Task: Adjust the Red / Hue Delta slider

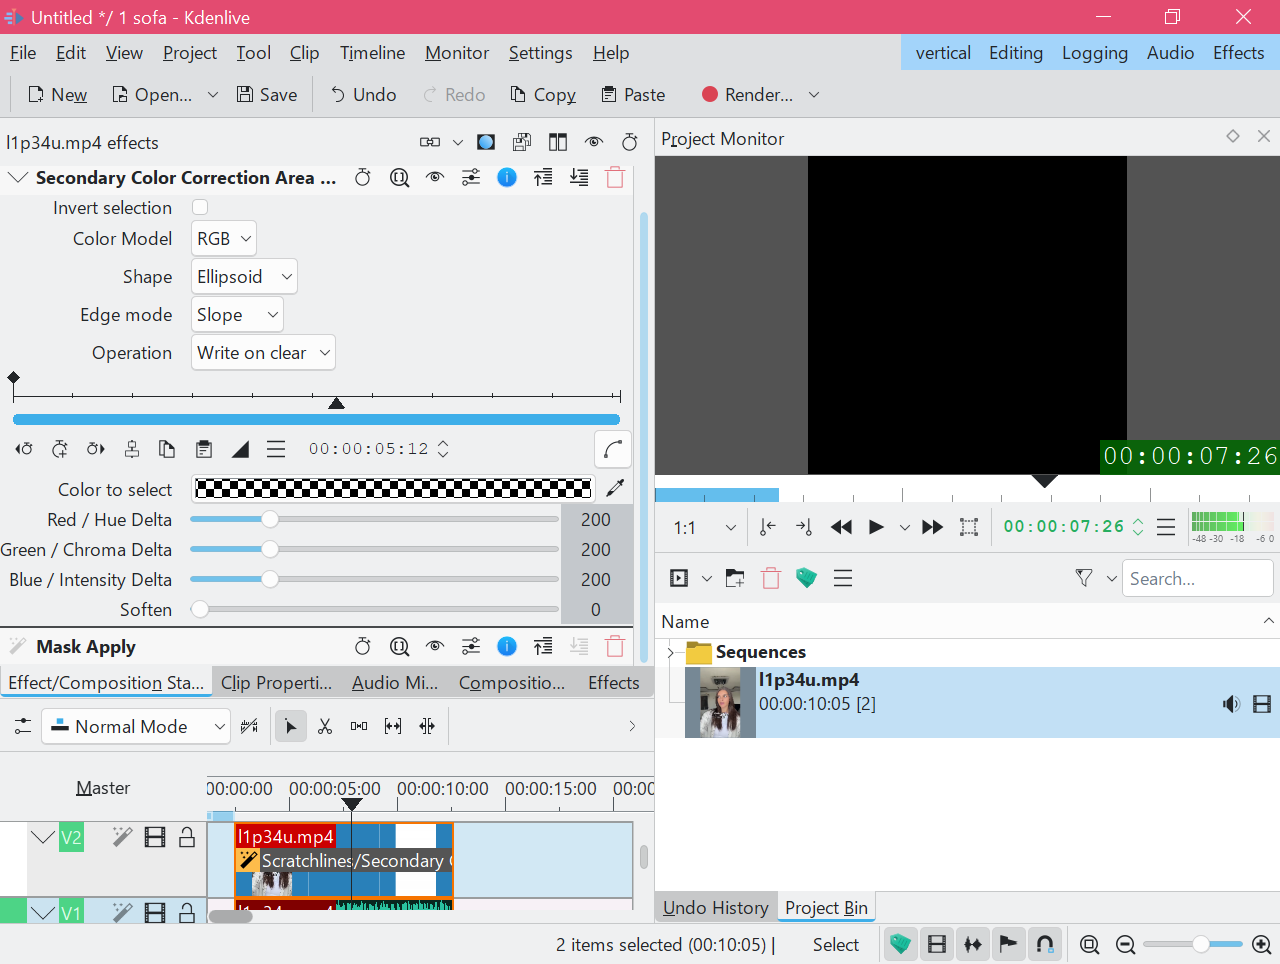Action: (x=270, y=520)
